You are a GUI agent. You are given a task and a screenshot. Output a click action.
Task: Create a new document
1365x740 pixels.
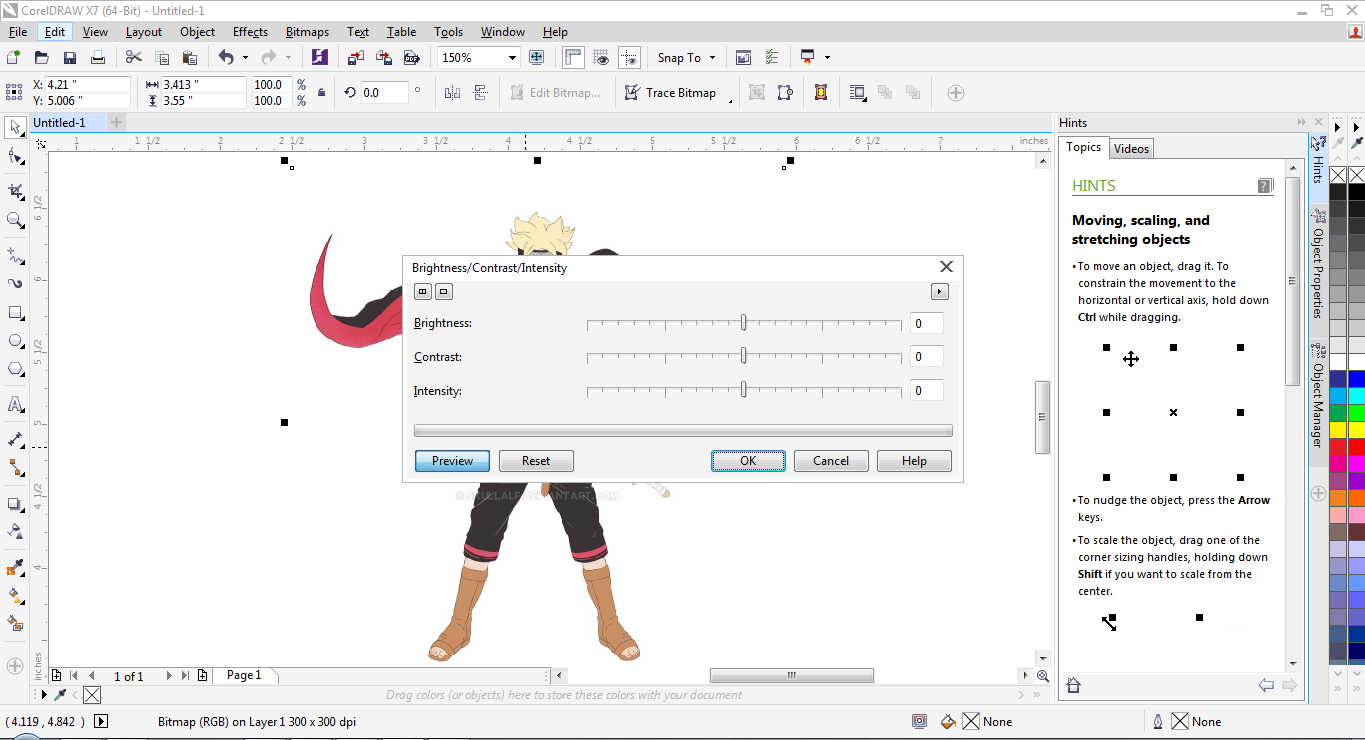coord(14,58)
